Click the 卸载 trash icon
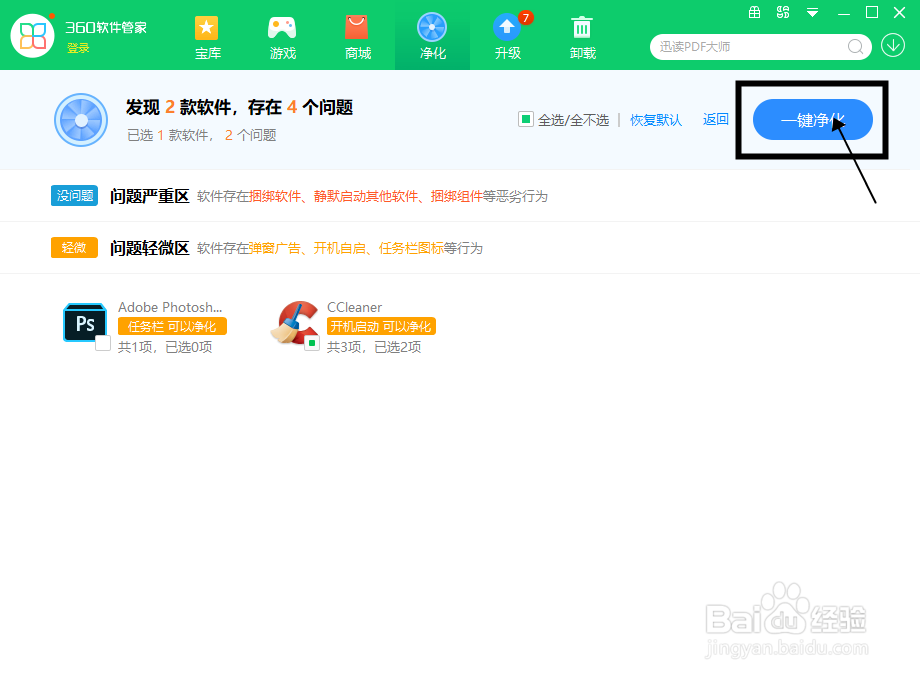The image size is (920, 680). point(582,27)
